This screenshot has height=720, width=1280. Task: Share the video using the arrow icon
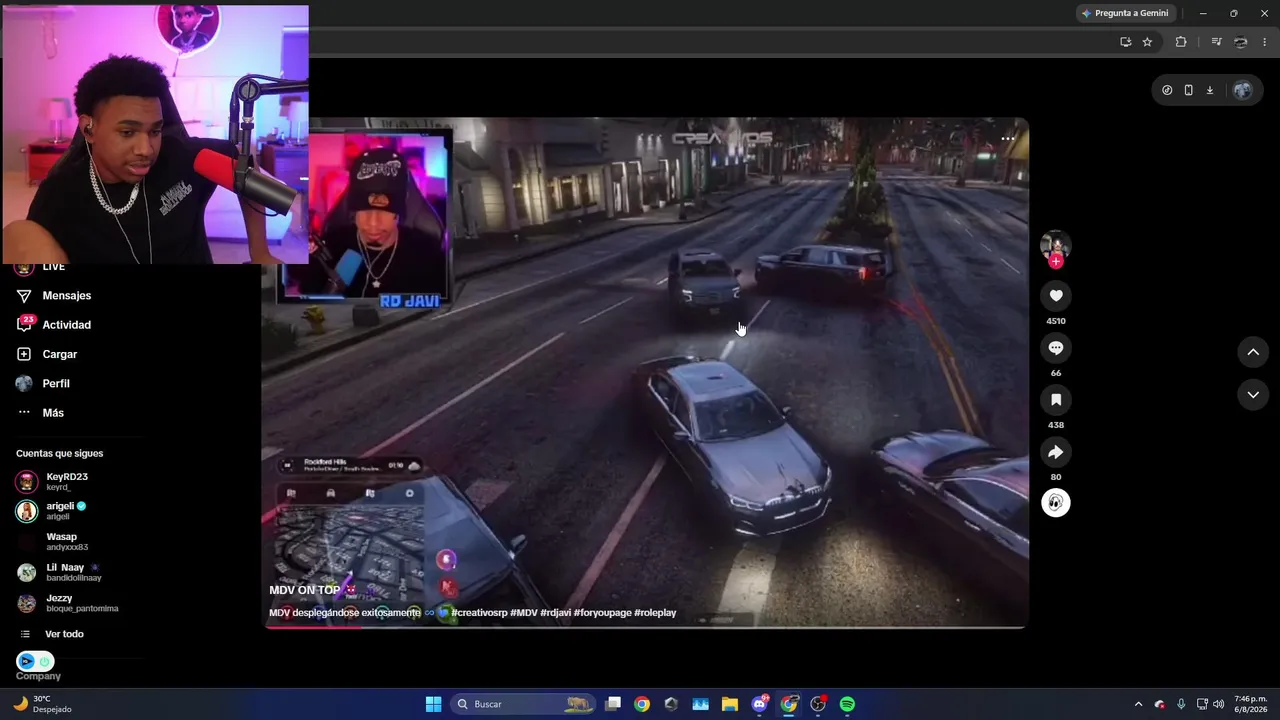click(1055, 452)
